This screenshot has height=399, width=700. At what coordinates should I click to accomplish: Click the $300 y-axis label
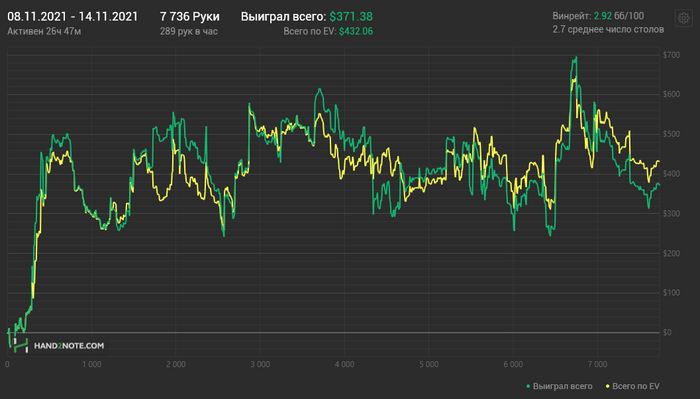pos(671,213)
